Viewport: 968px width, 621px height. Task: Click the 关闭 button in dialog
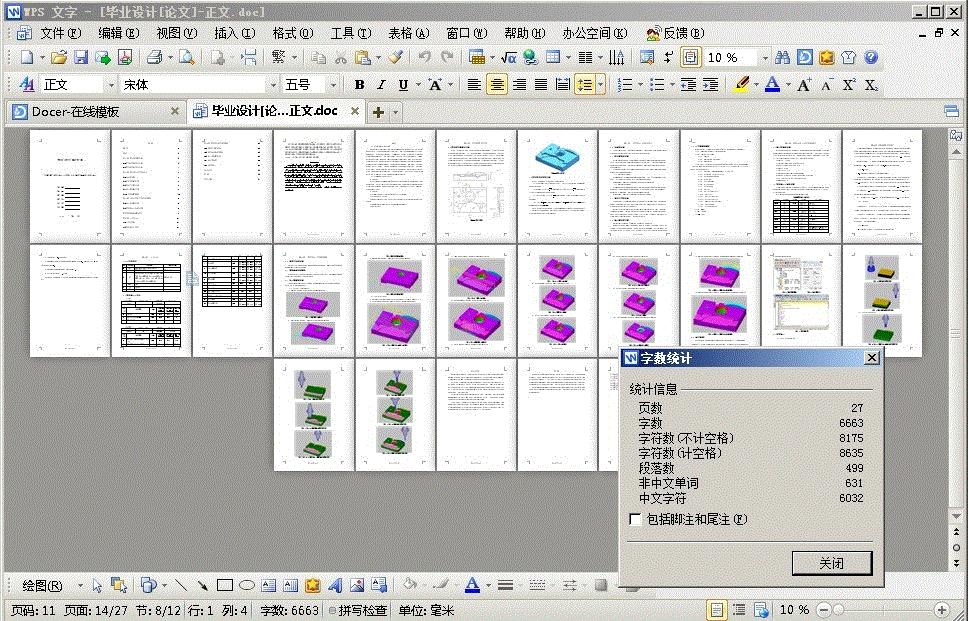(x=832, y=562)
